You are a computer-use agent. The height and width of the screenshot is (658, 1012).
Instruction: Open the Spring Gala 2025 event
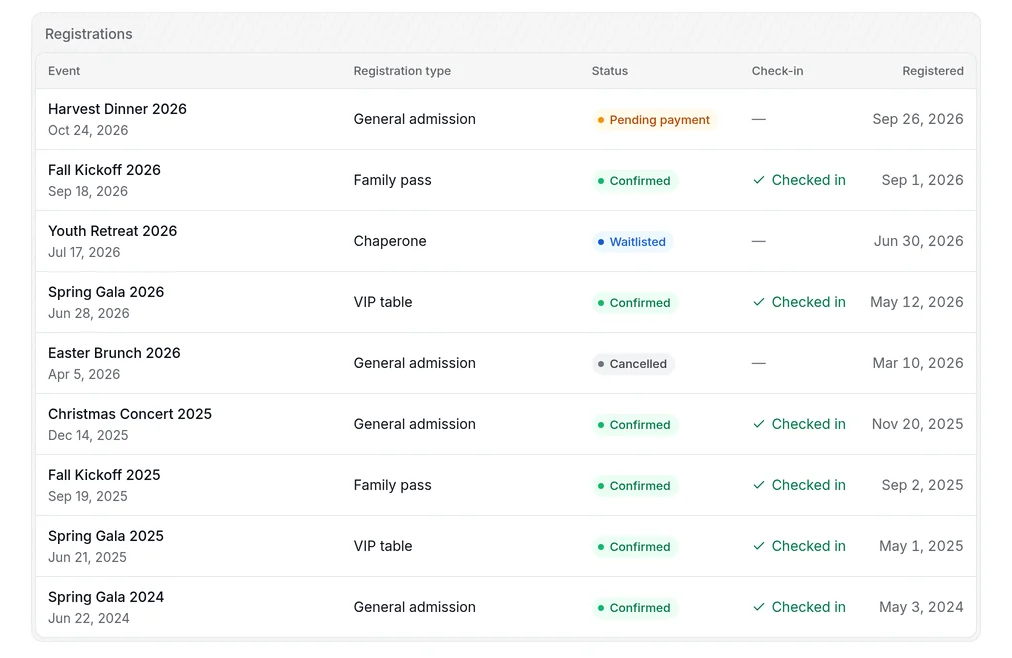(x=106, y=536)
